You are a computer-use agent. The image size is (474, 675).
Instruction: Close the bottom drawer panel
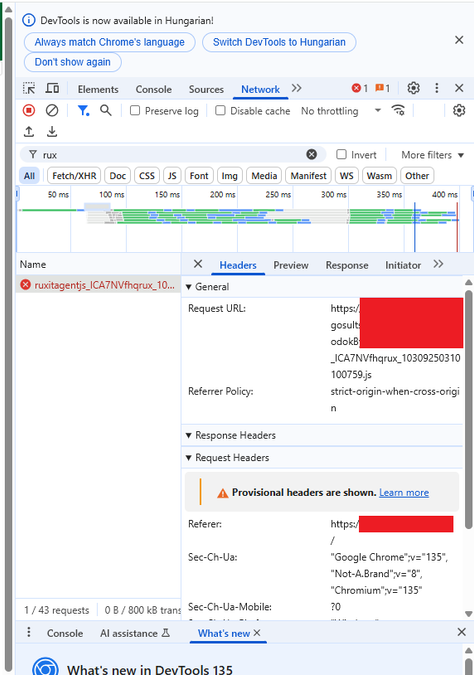(x=462, y=632)
